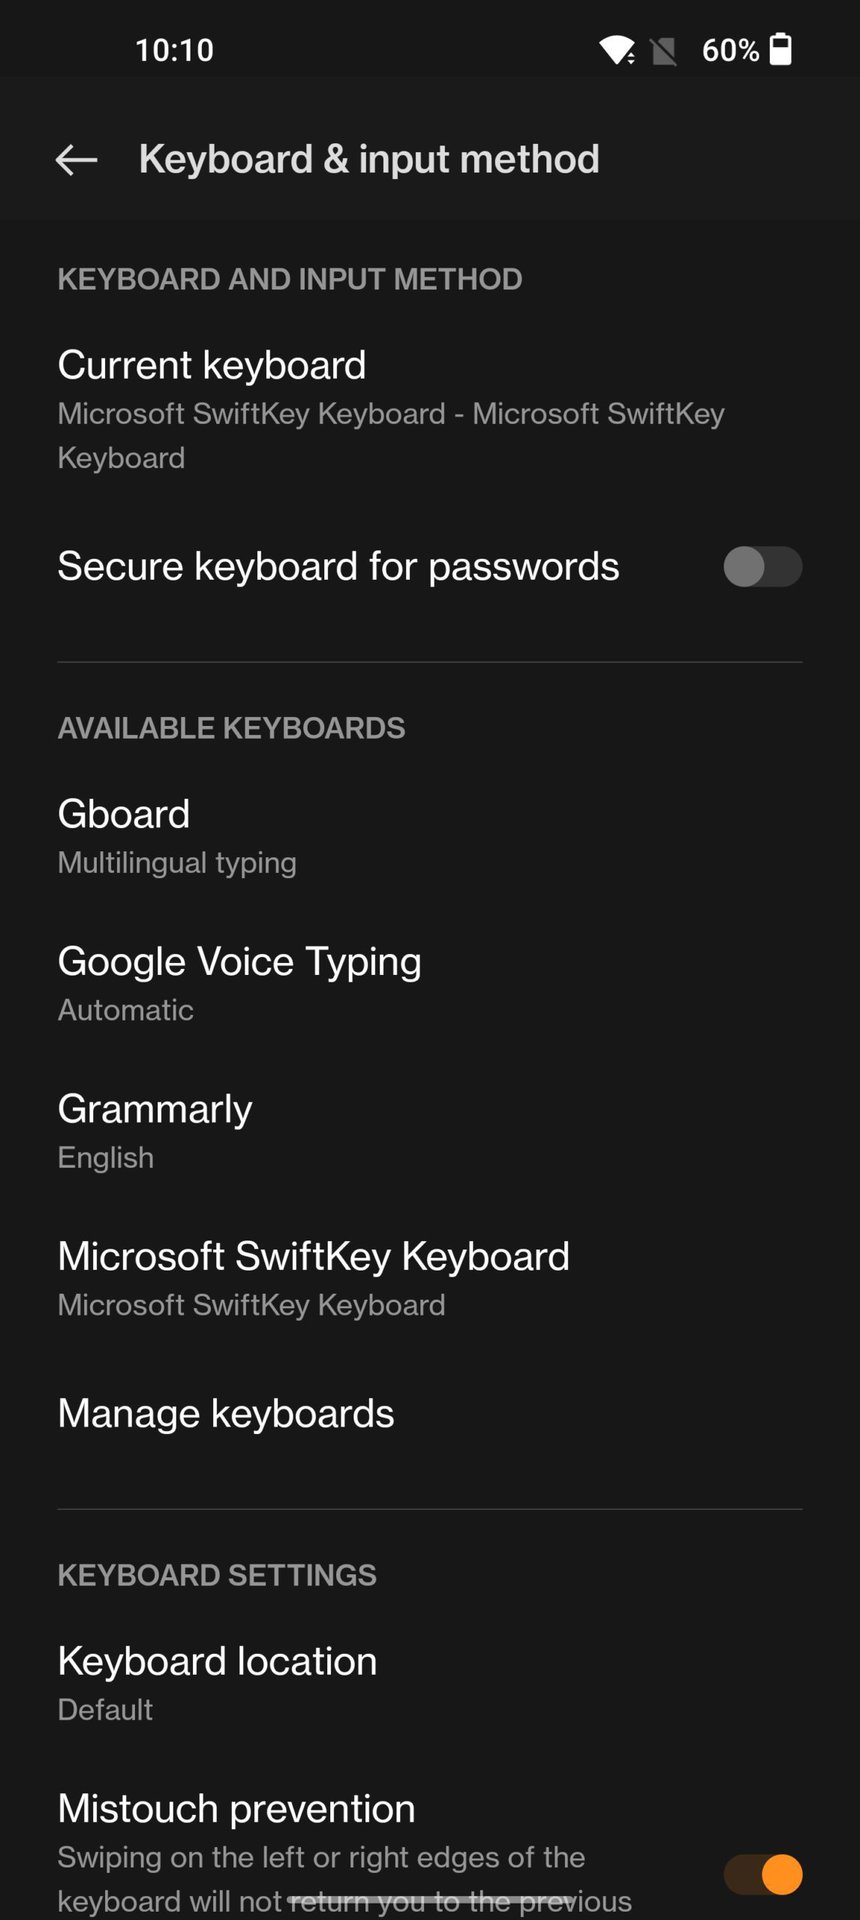Tap the clock showing 10:10
860x1920 pixels.
(x=174, y=50)
